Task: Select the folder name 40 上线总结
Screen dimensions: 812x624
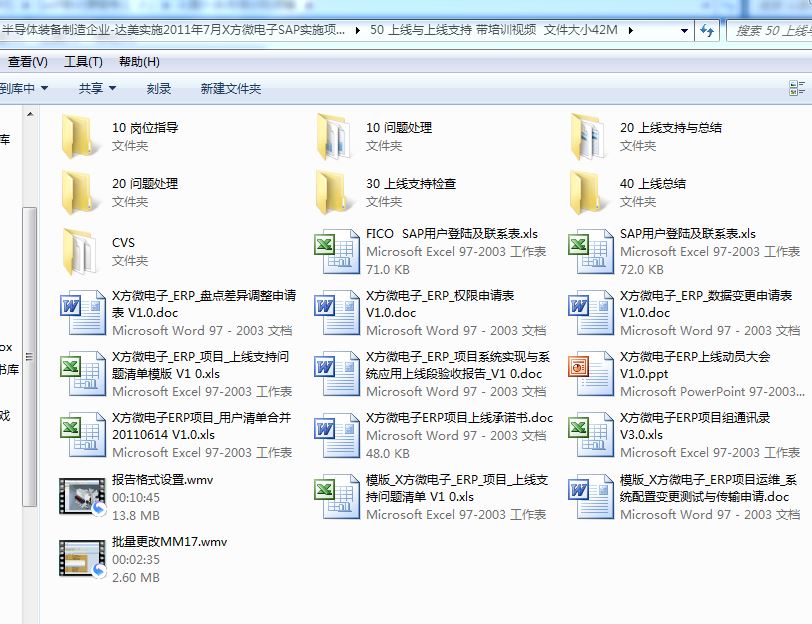Action: (652, 184)
